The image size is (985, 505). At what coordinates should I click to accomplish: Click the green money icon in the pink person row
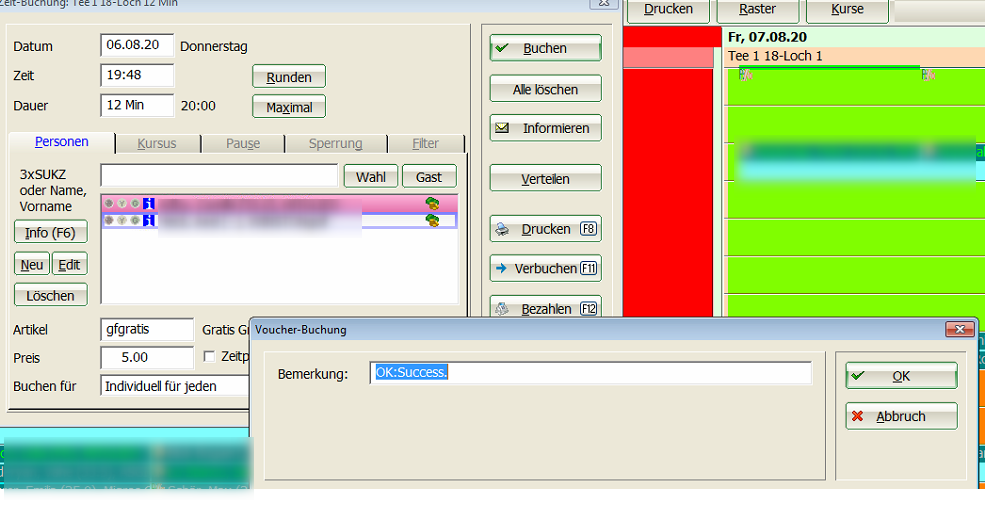[x=432, y=204]
